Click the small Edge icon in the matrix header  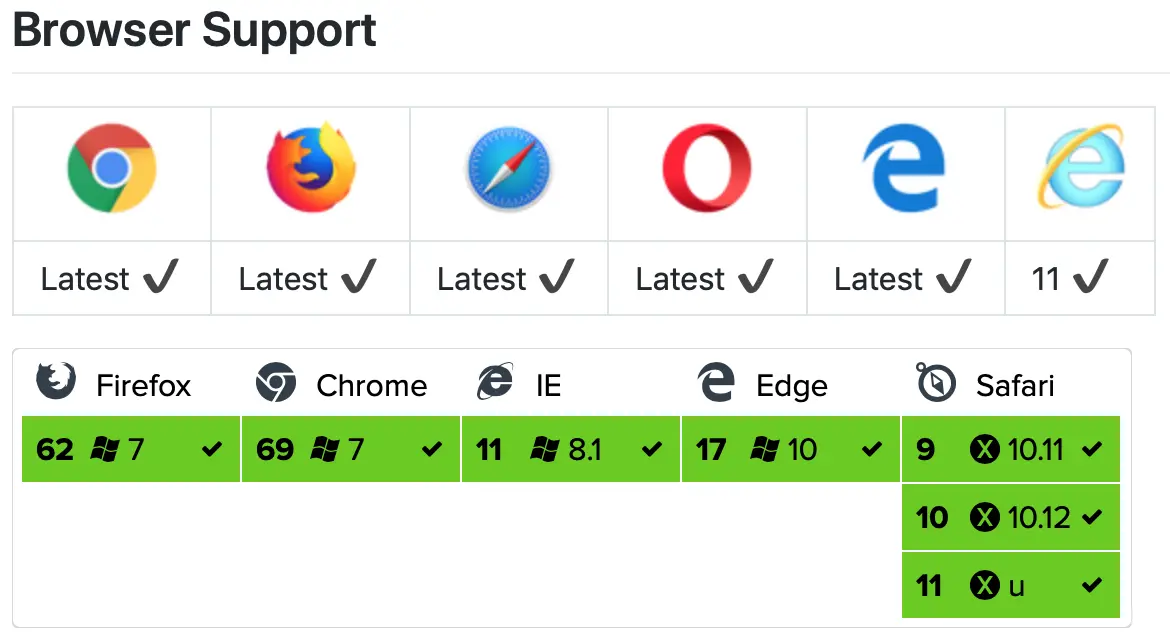[715, 383]
